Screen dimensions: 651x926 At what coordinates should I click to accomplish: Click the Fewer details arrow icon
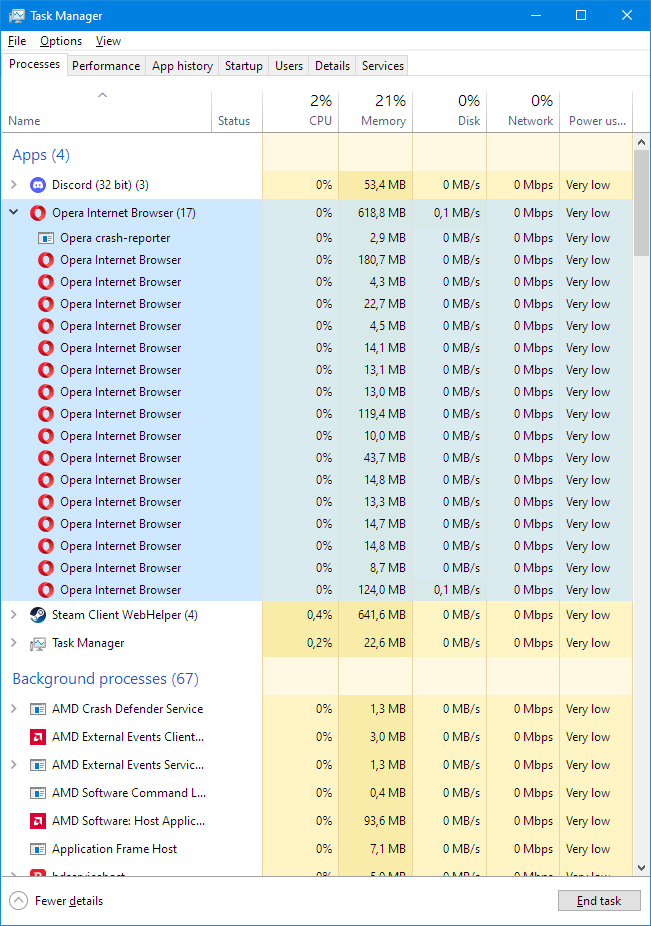coord(18,901)
